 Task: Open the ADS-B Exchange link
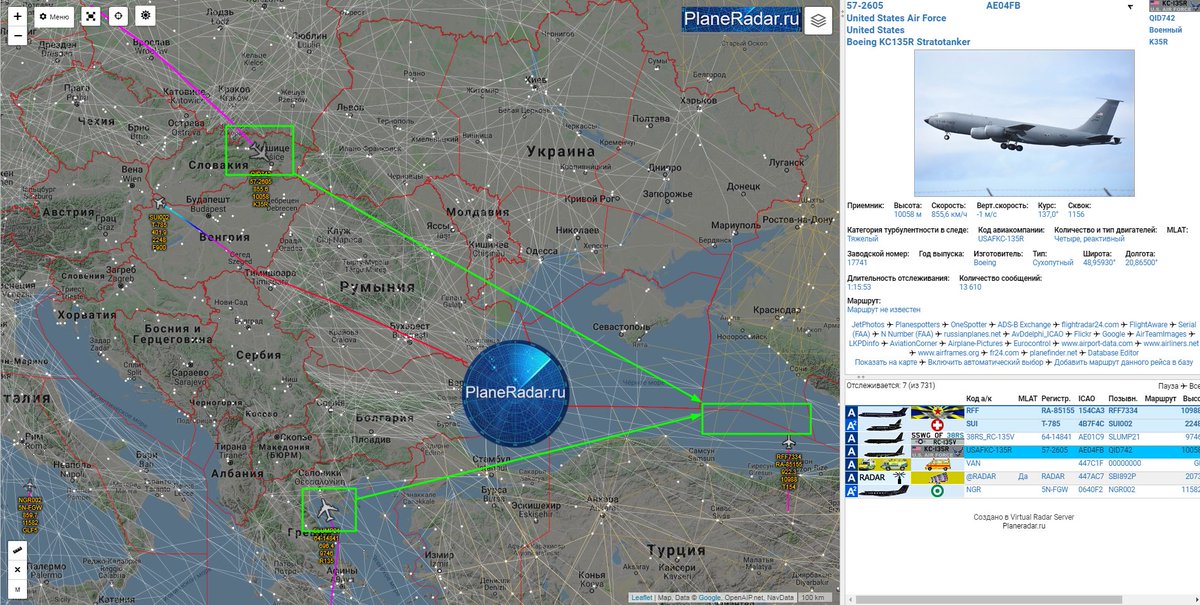tap(1024, 325)
